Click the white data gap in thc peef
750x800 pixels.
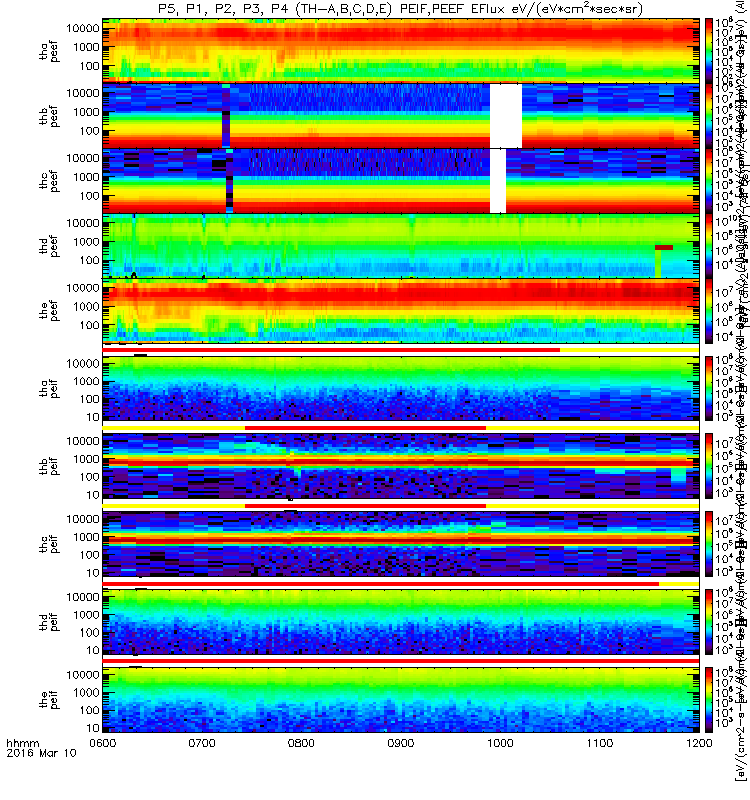(498, 181)
